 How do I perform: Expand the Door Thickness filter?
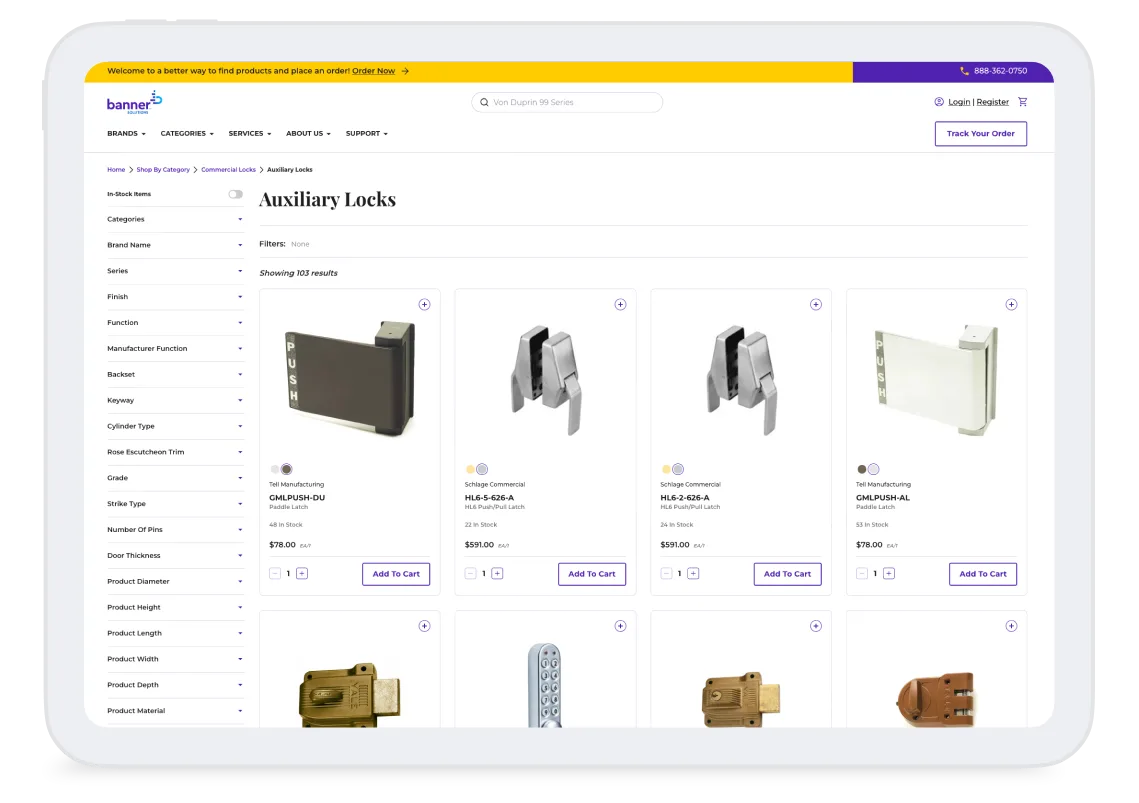click(174, 556)
